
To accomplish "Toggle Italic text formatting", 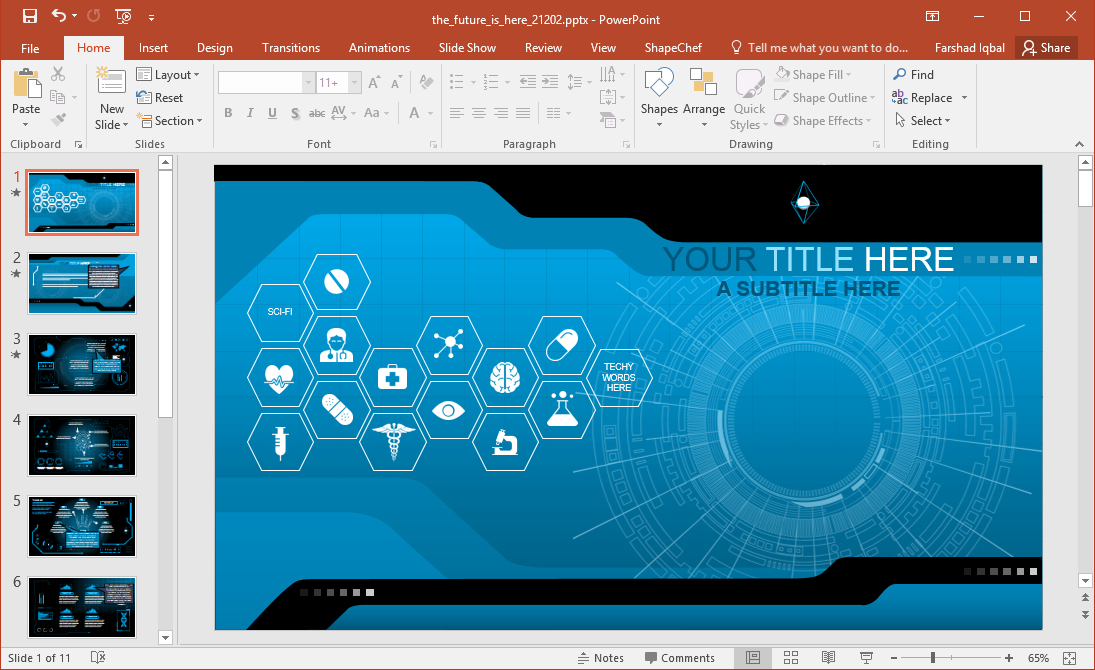I will 250,113.
